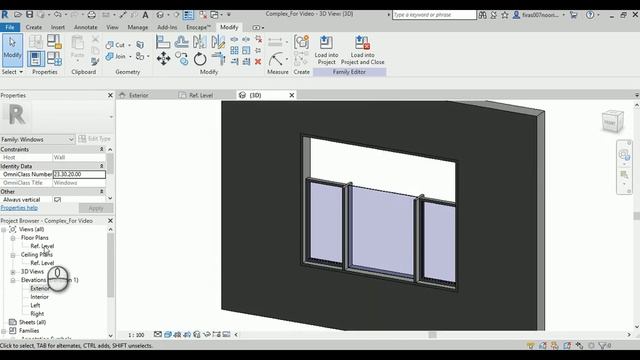Close the (3D) view tab
Viewport: 640px width, 360px height.
291,95
